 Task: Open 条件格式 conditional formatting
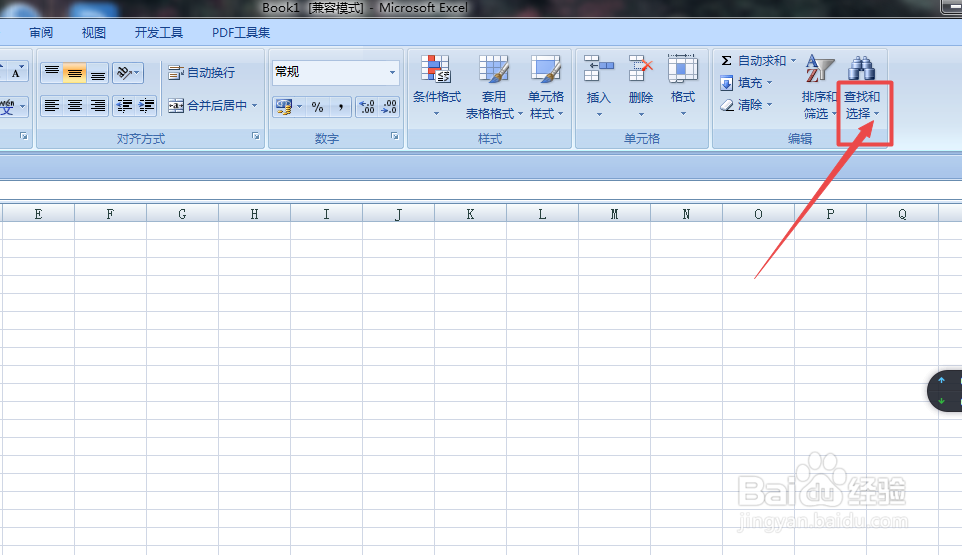(x=437, y=86)
